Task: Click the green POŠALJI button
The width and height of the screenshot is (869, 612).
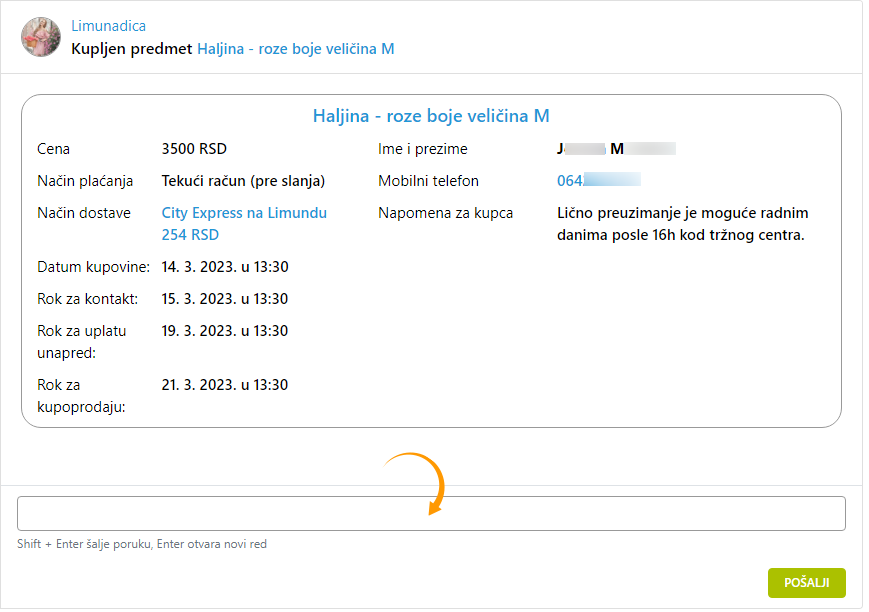Action: (806, 583)
